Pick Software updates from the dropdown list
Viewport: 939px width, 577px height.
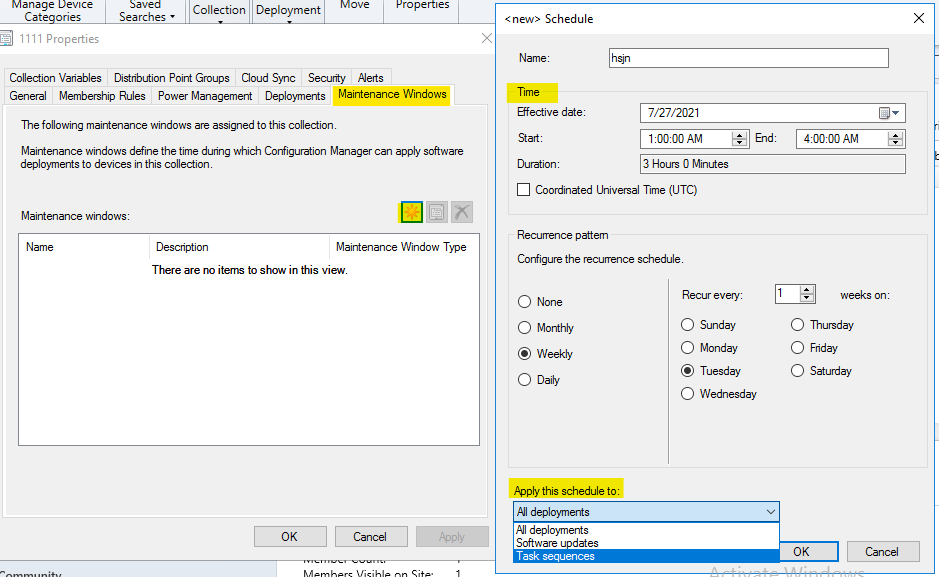(646, 543)
